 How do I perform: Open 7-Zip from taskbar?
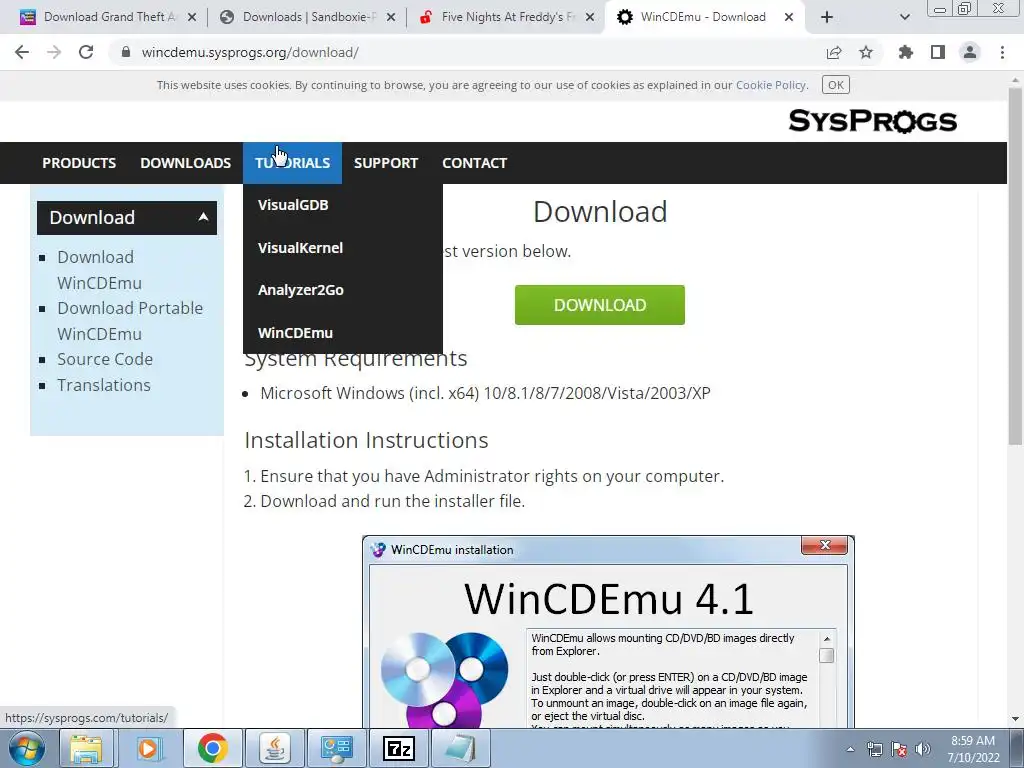tap(399, 748)
